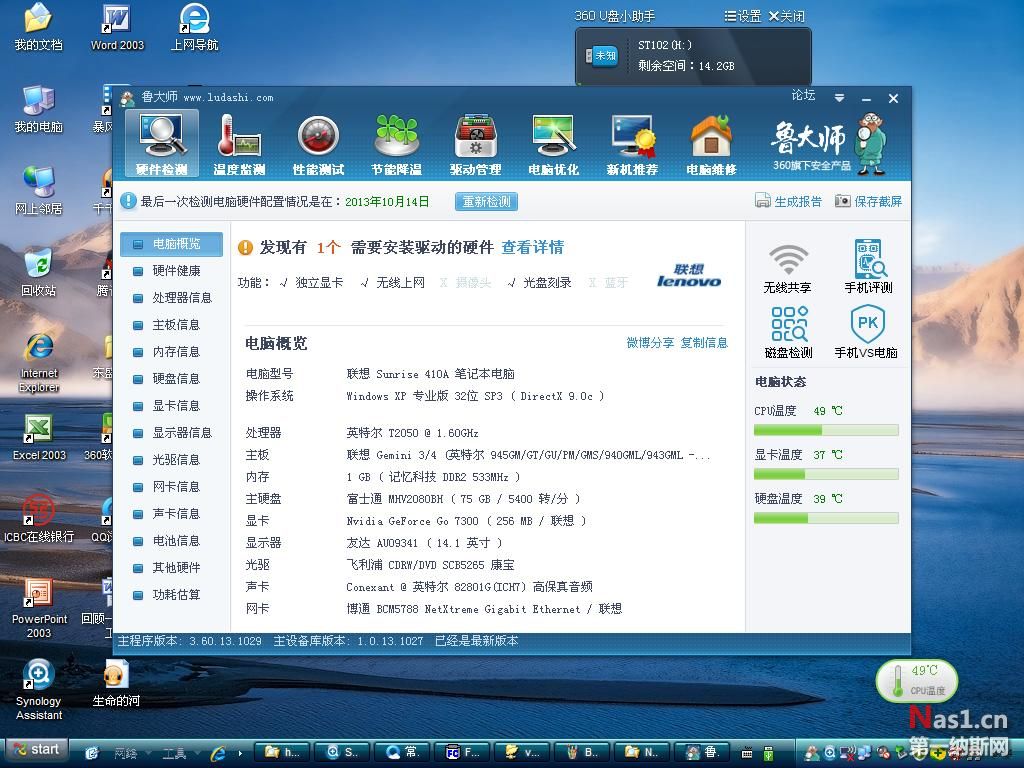Launch the 手机VS电脑 PK tool
1024x768 pixels.
click(x=867, y=332)
